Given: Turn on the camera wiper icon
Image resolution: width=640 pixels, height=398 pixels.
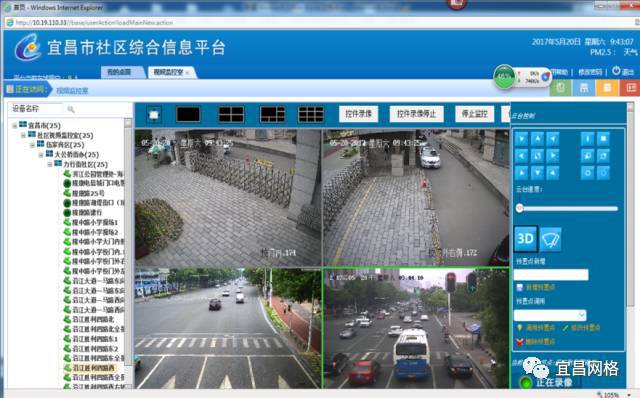Looking at the screenshot, I should (x=550, y=239).
